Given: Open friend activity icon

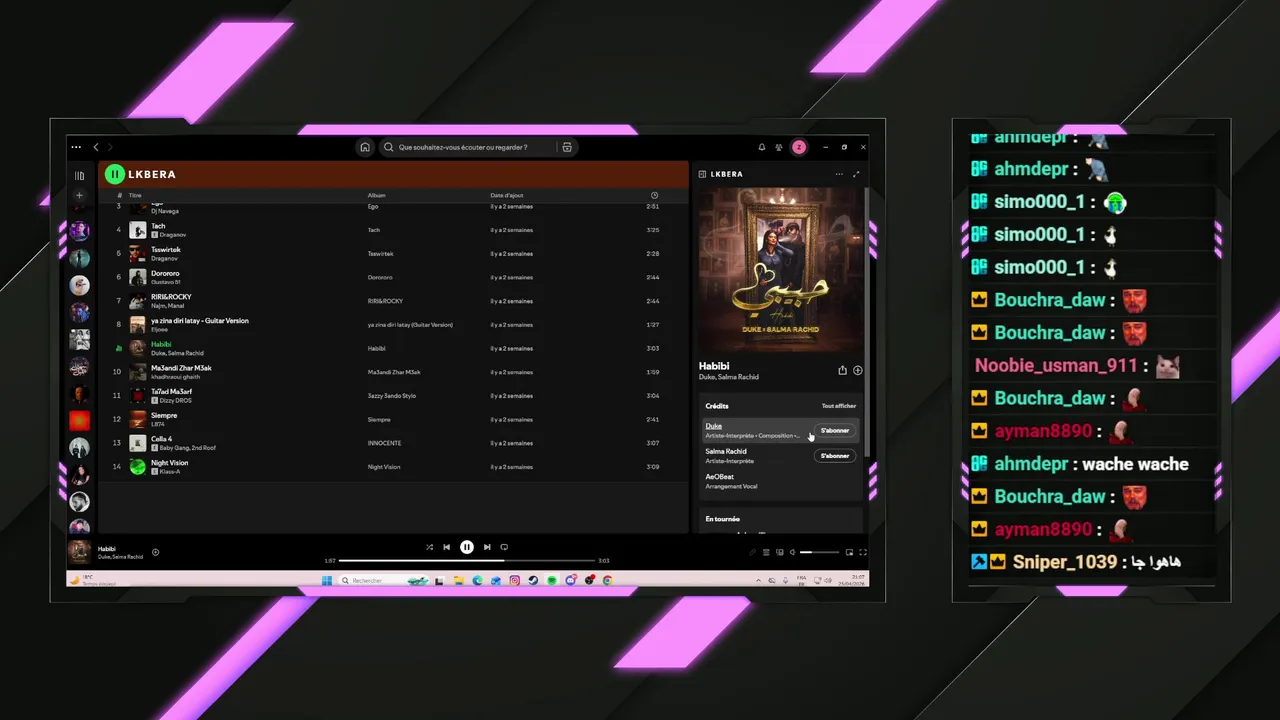Looking at the screenshot, I should coord(779,147).
